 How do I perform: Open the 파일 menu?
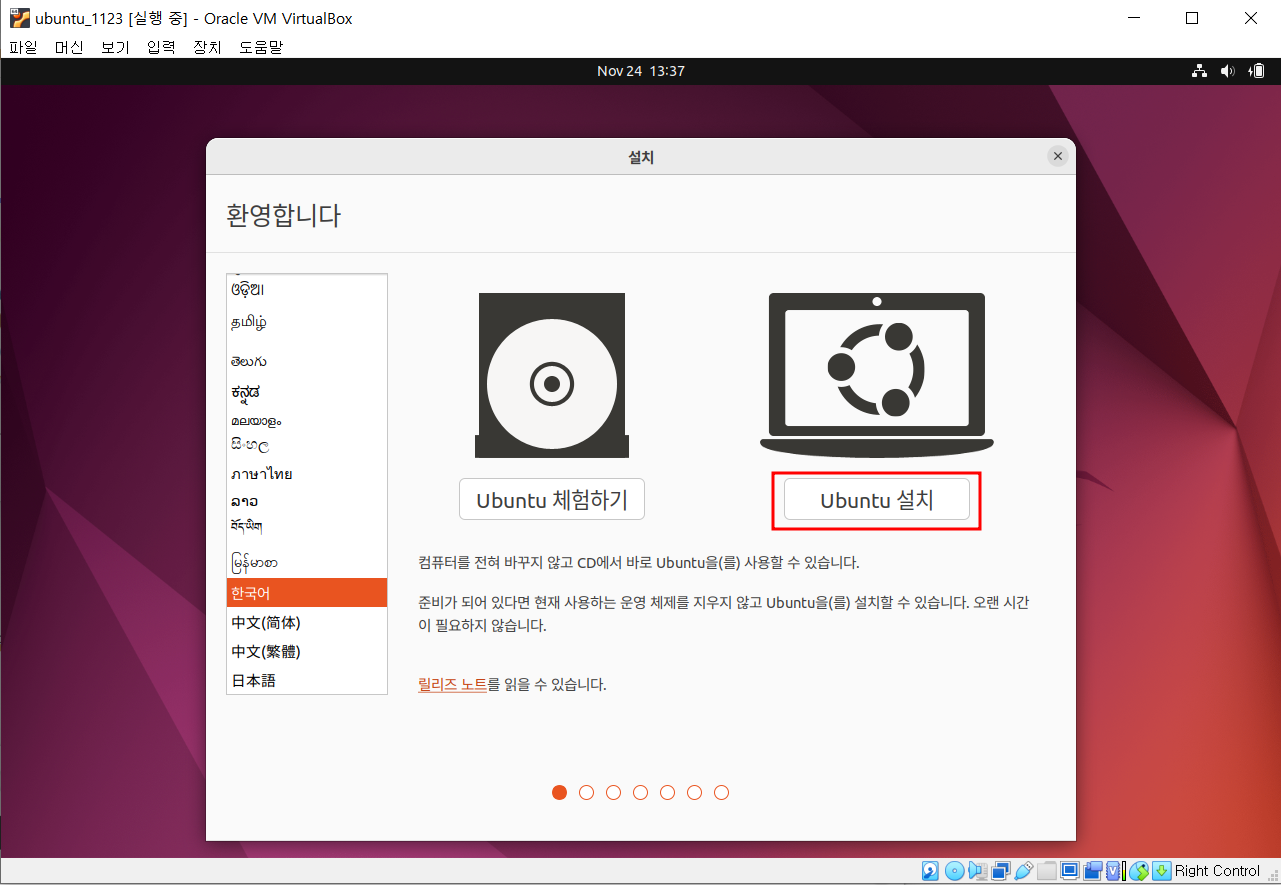(22, 46)
